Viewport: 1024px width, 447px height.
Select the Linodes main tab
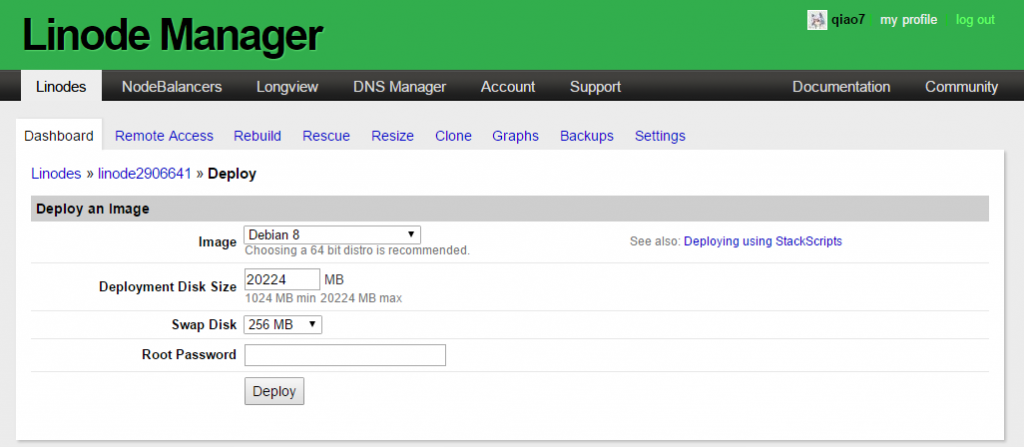point(61,86)
